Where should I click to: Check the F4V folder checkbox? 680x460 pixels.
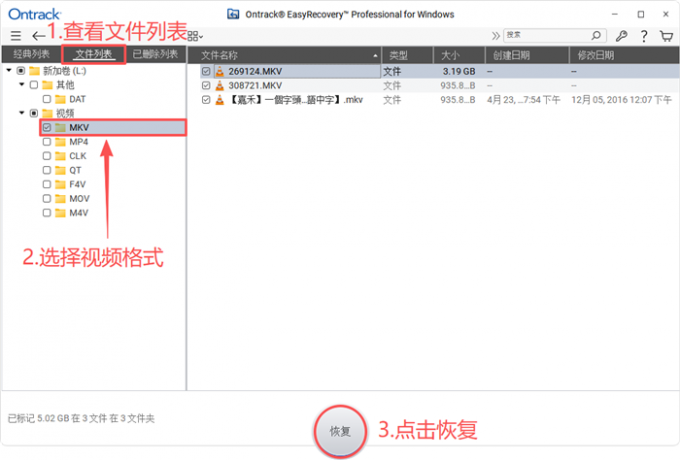point(47,184)
